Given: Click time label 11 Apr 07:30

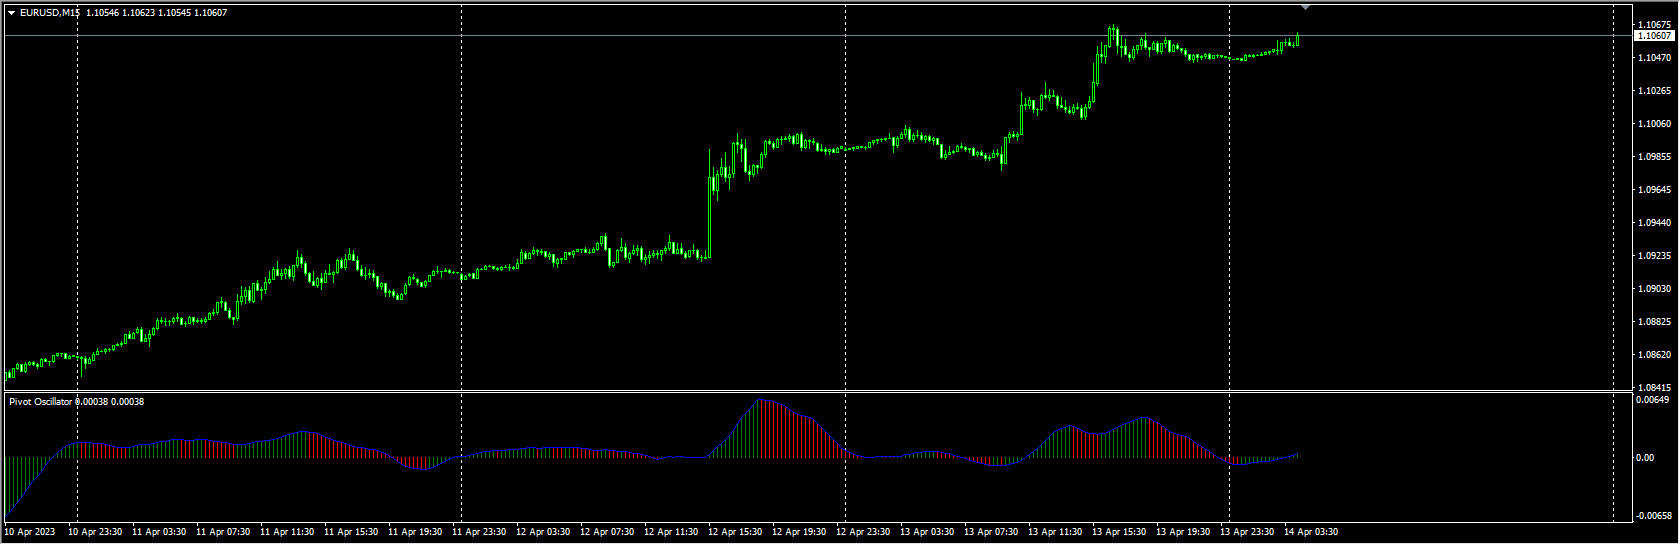Looking at the screenshot, I should 223,532.
